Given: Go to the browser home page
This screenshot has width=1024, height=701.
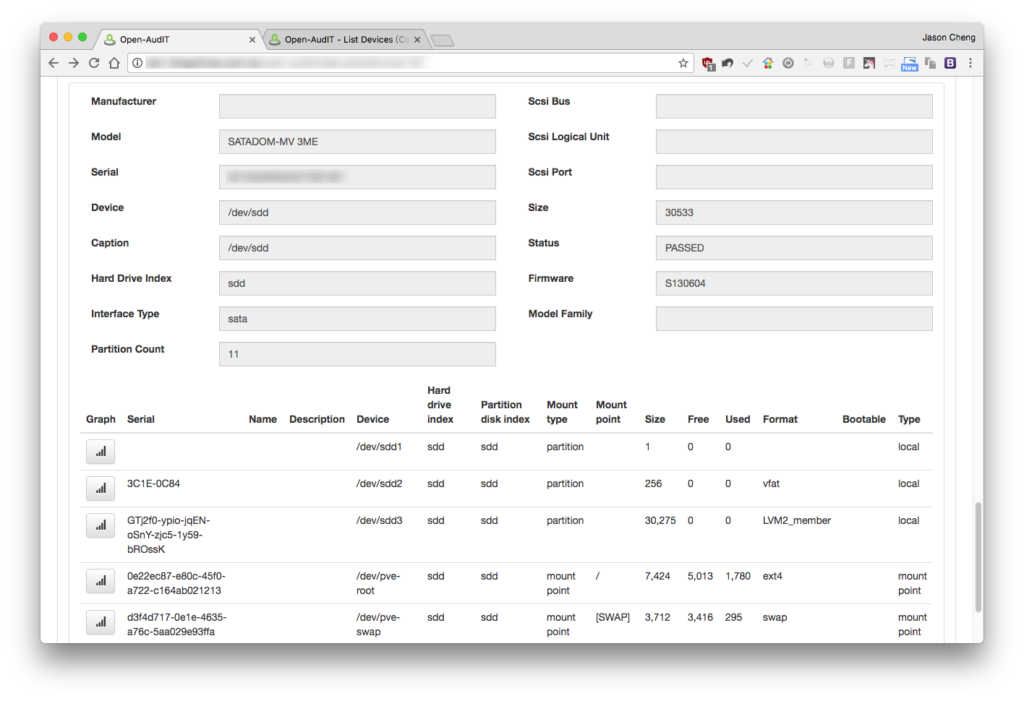Looking at the screenshot, I should 114,63.
